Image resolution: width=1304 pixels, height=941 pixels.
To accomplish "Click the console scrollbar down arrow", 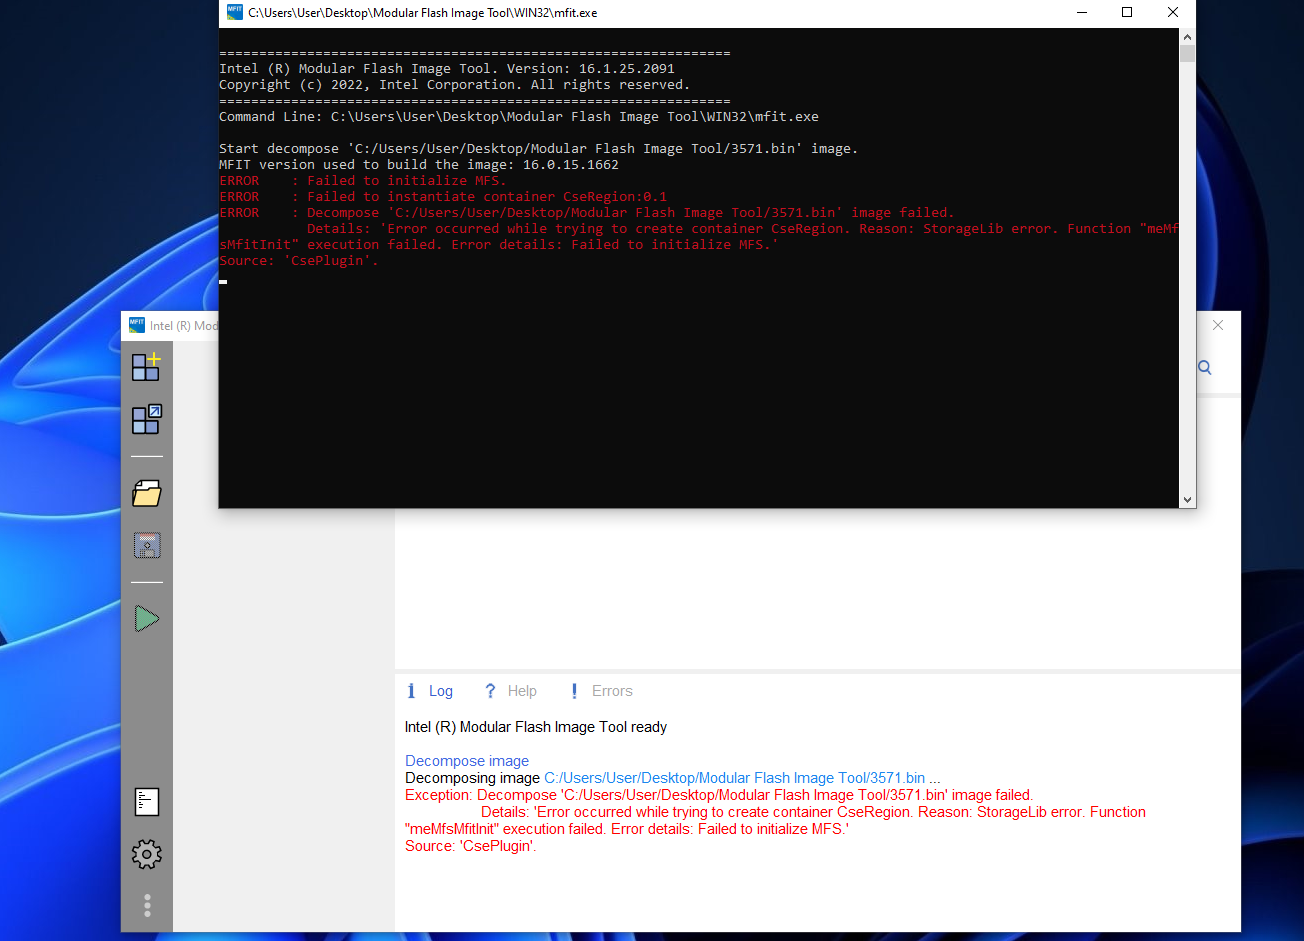I will point(1187,499).
